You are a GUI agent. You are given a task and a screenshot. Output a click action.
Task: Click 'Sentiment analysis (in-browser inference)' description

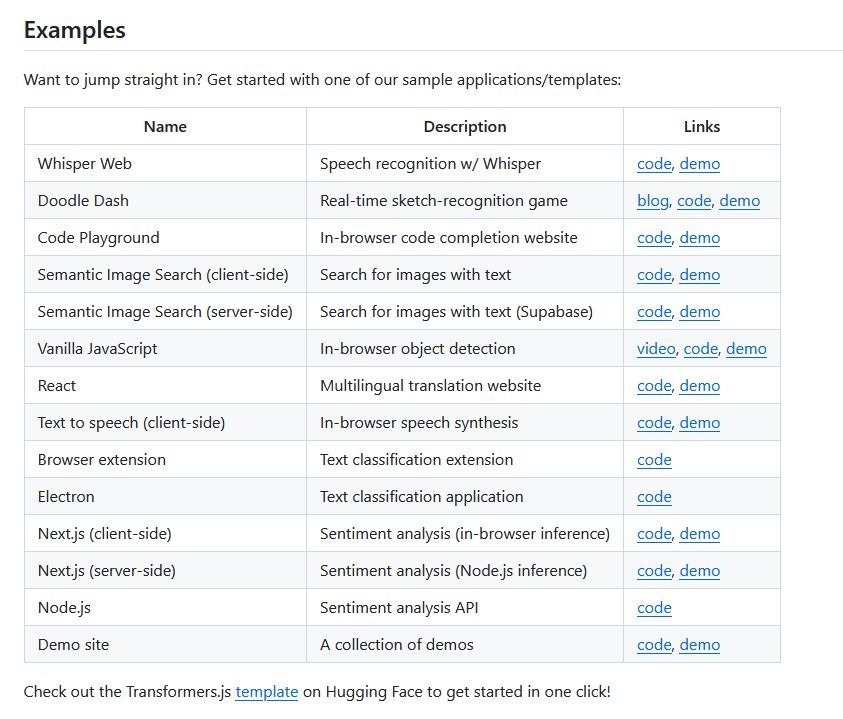tap(465, 534)
